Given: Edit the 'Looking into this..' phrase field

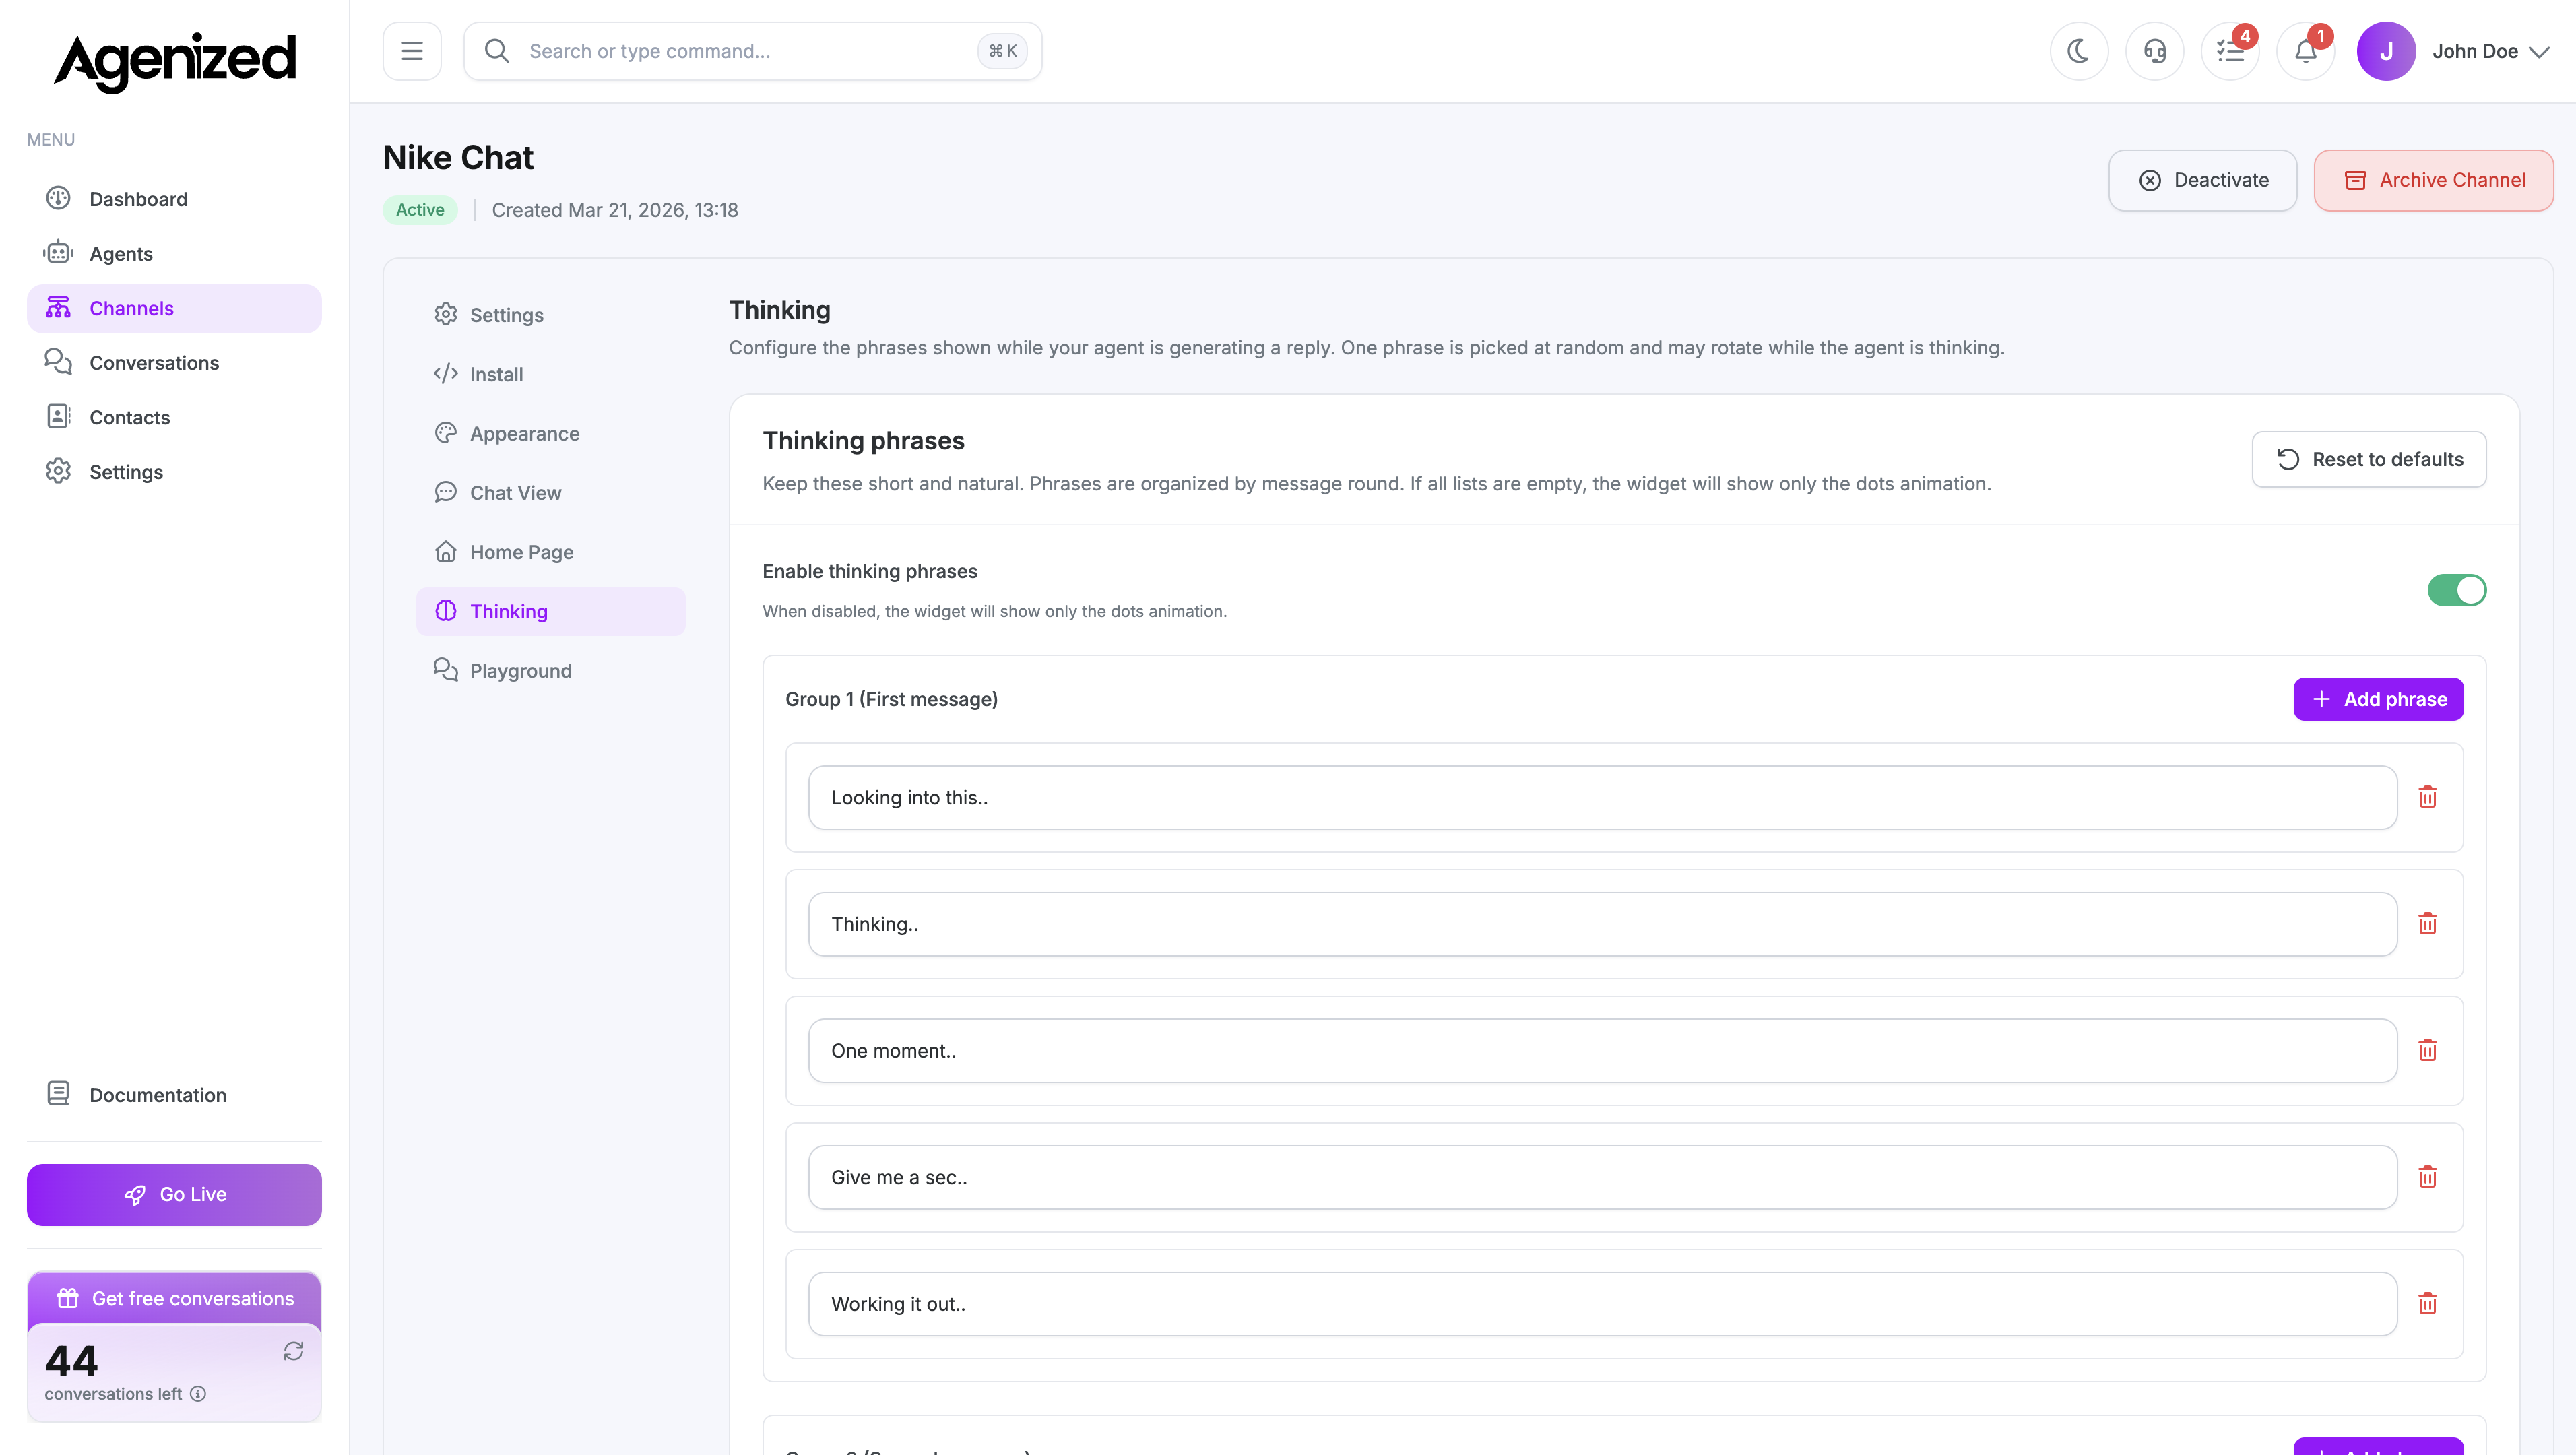Looking at the screenshot, I should (x=1602, y=797).
